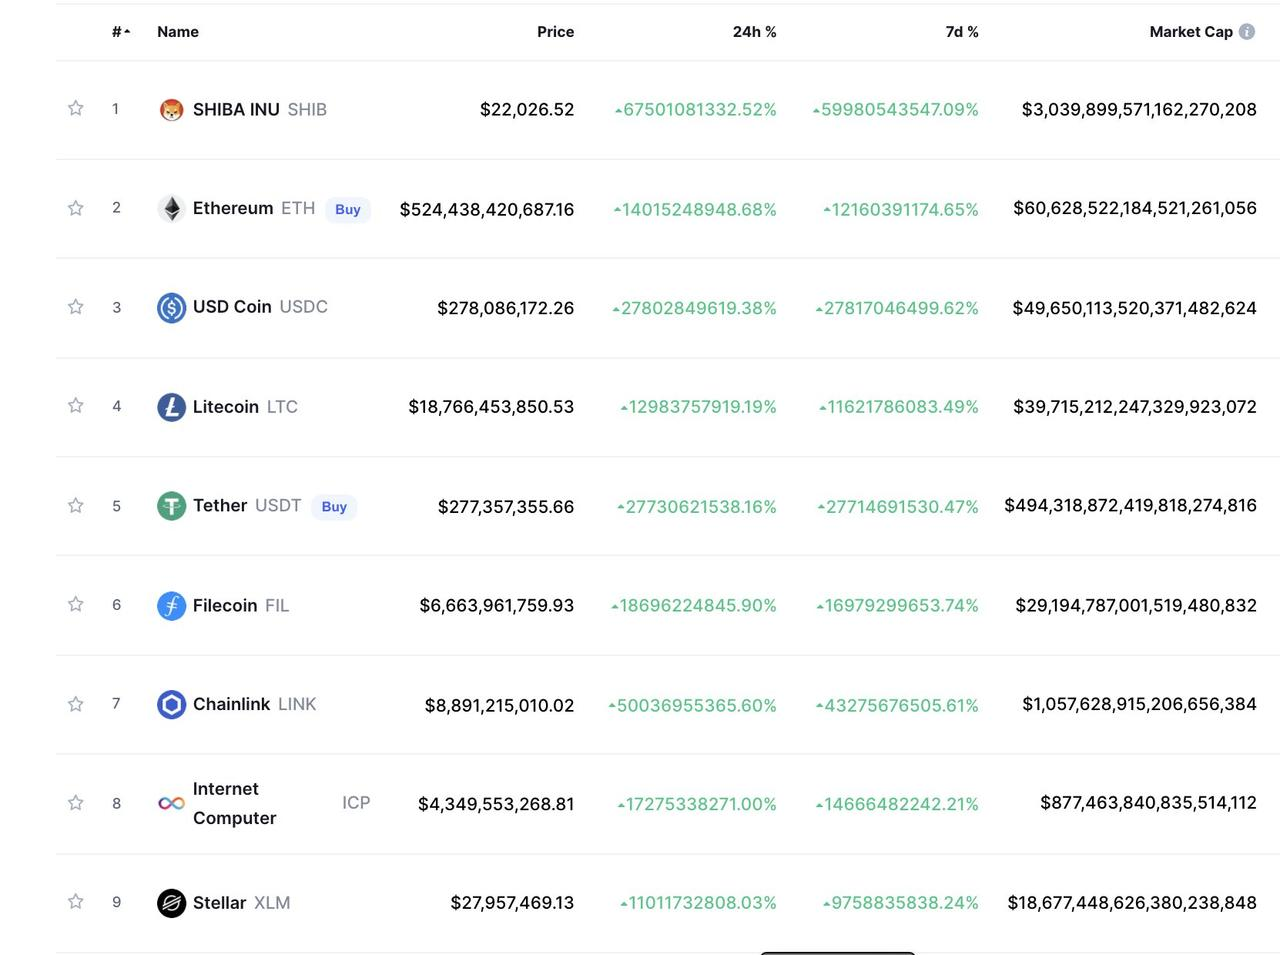The width and height of the screenshot is (1280, 955).
Task: Open the USD Coin page link
Action: pos(232,307)
